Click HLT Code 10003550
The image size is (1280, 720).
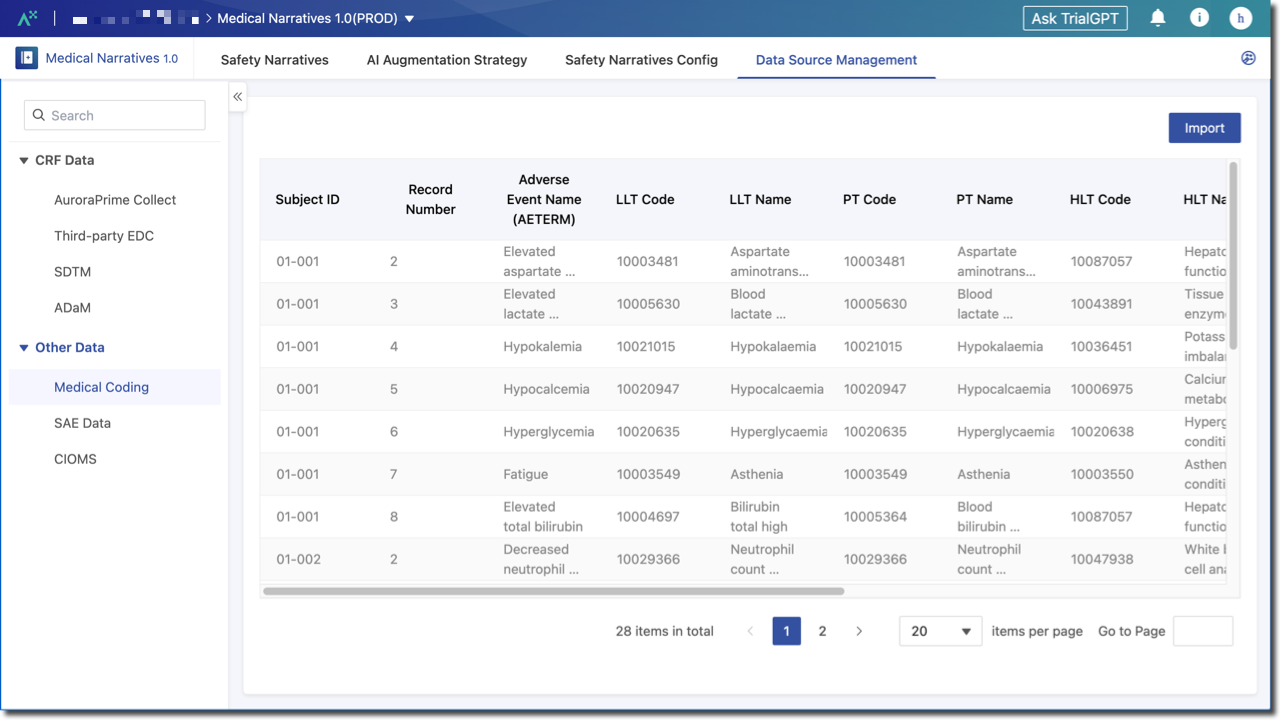(1101, 474)
